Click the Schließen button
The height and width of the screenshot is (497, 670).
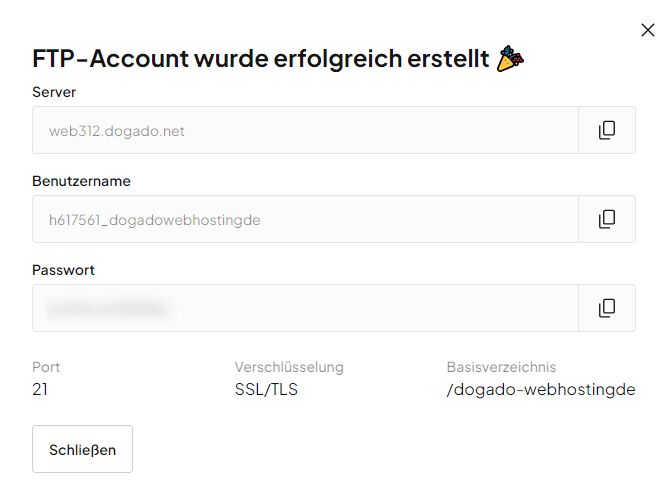point(82,449)
